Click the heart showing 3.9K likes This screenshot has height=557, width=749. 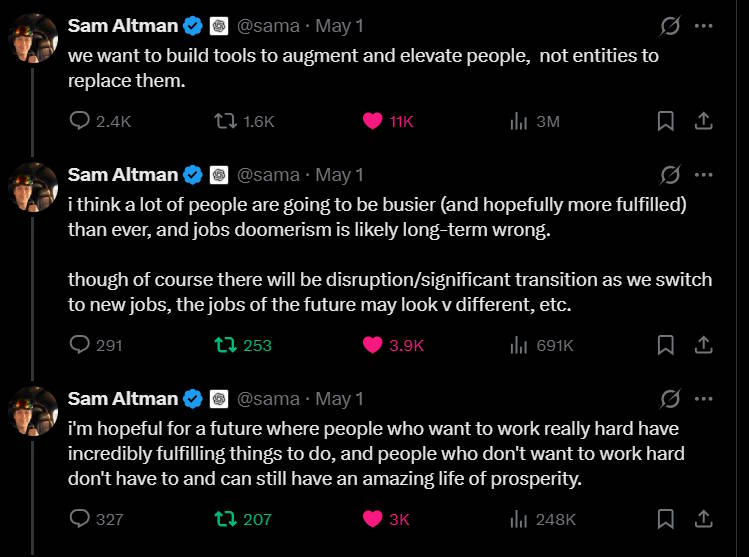tap(372, 345)
